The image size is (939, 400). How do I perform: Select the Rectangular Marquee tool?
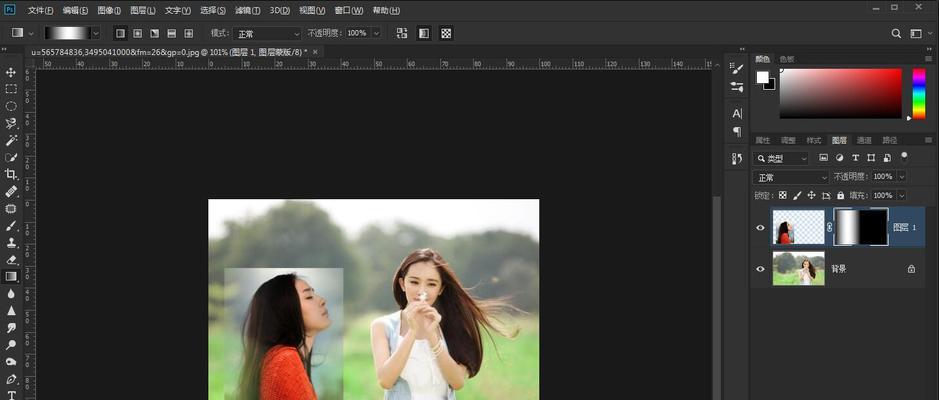point(11,89)
